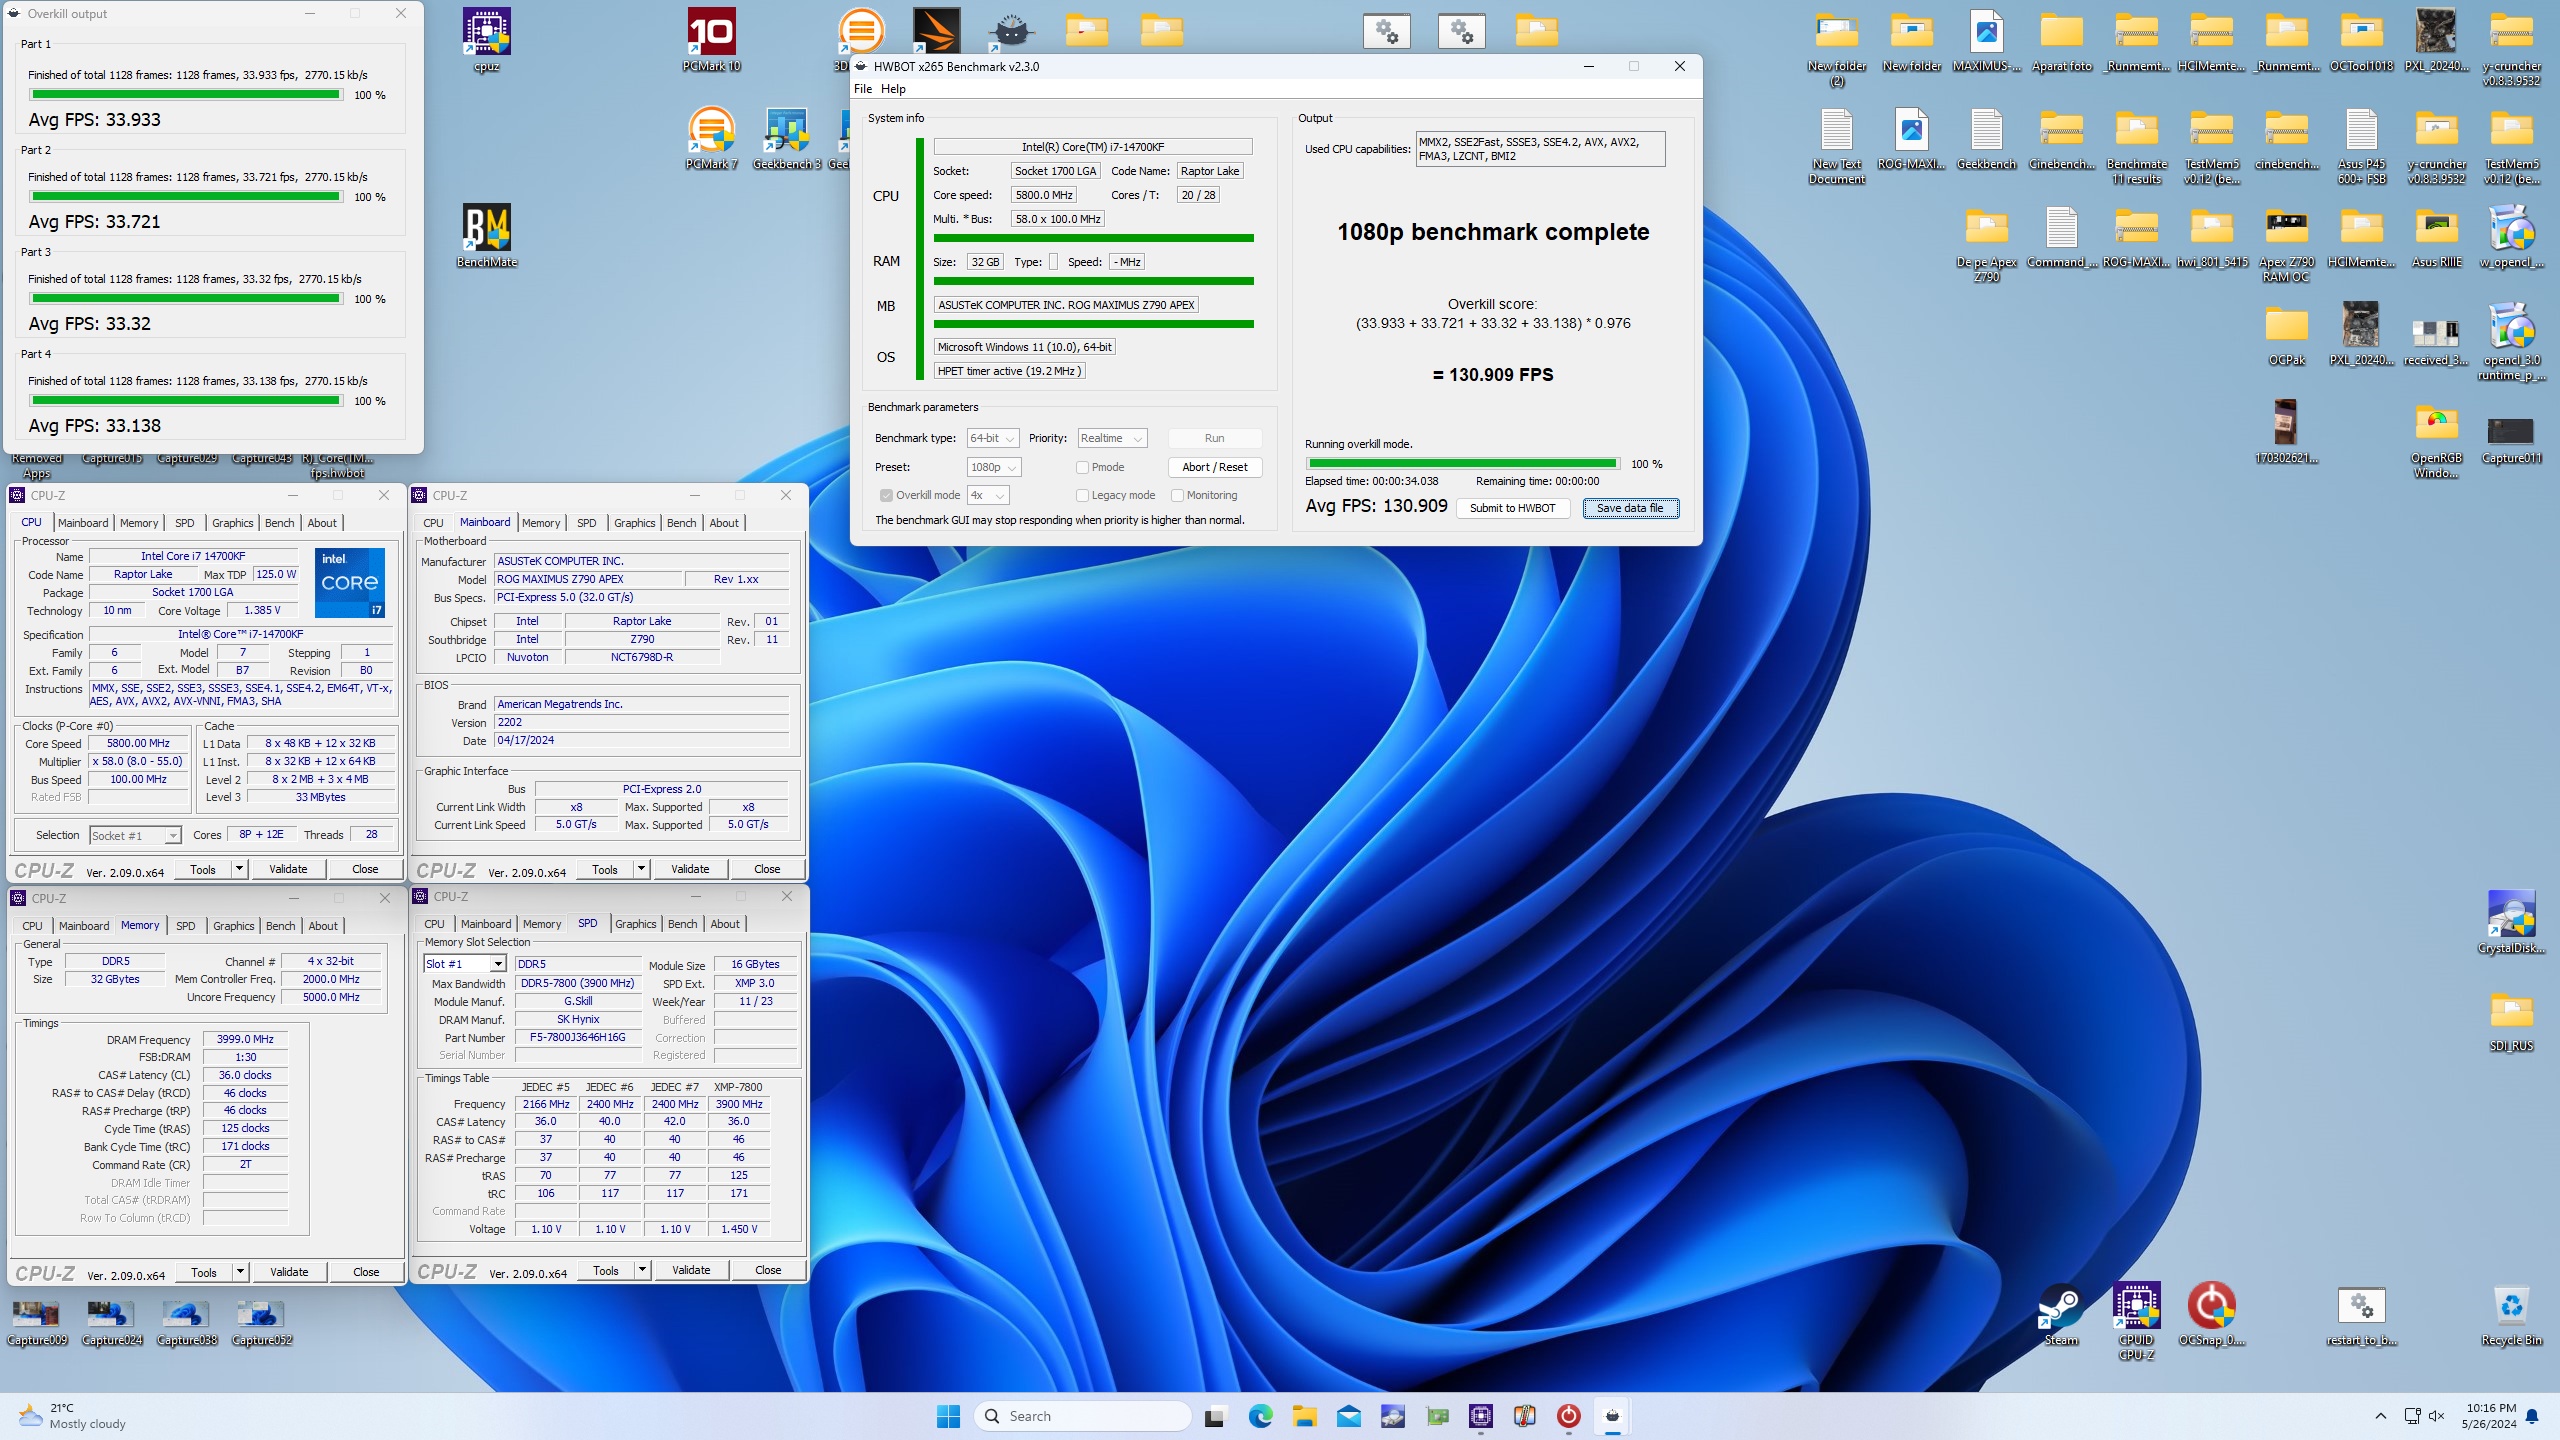Switch to About tab in SPD CPU-Z window
Viewport: 2560px width, 1440px height.
(x=725, y=924)
